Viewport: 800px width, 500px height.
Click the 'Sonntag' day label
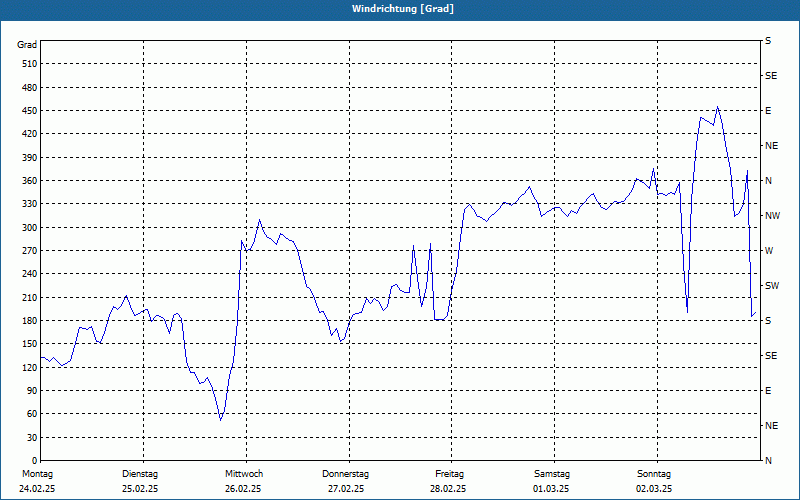654,474
